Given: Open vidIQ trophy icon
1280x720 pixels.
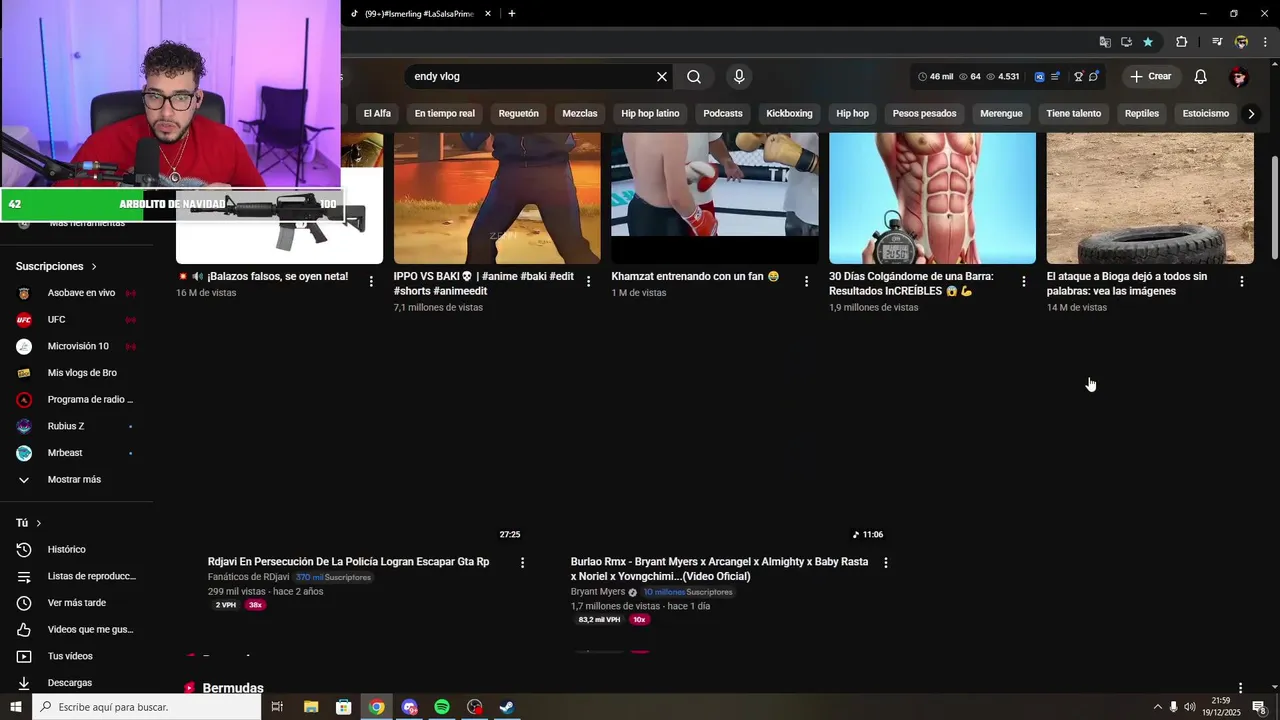Looking at the screenshot, I should click(1079, 76).
